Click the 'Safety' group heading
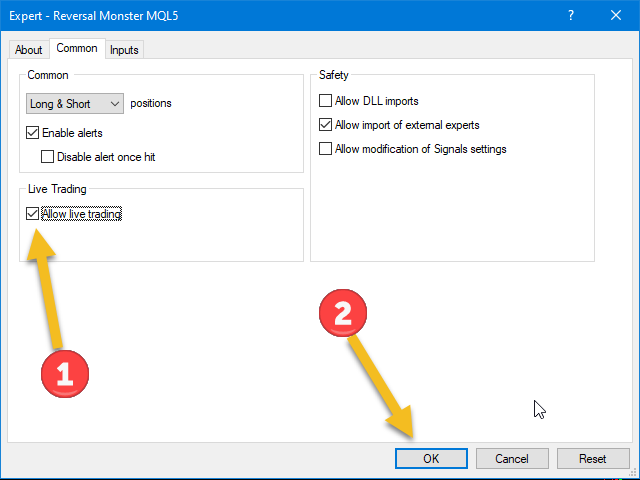Image resolution: width=640 pixels, height=480 pixels. click(334, 75)
